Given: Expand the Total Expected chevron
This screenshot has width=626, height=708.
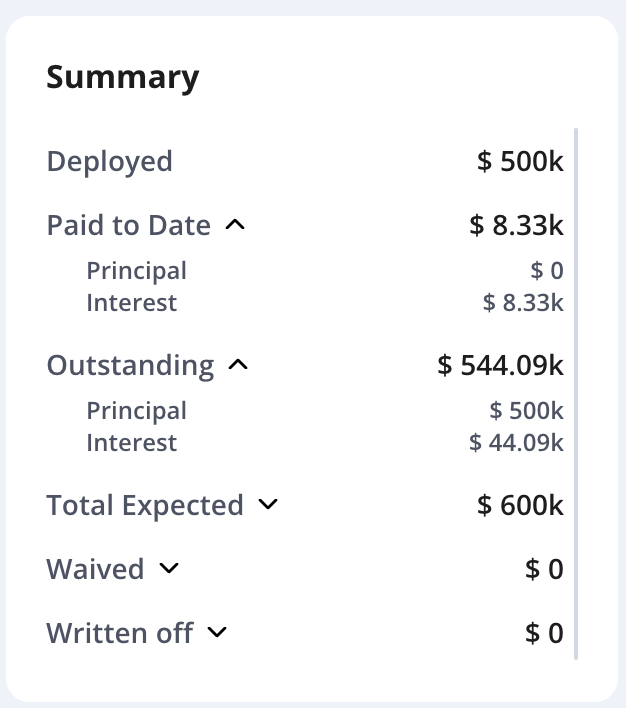Looking at the screenshot, I should click(x=267, y=505).
